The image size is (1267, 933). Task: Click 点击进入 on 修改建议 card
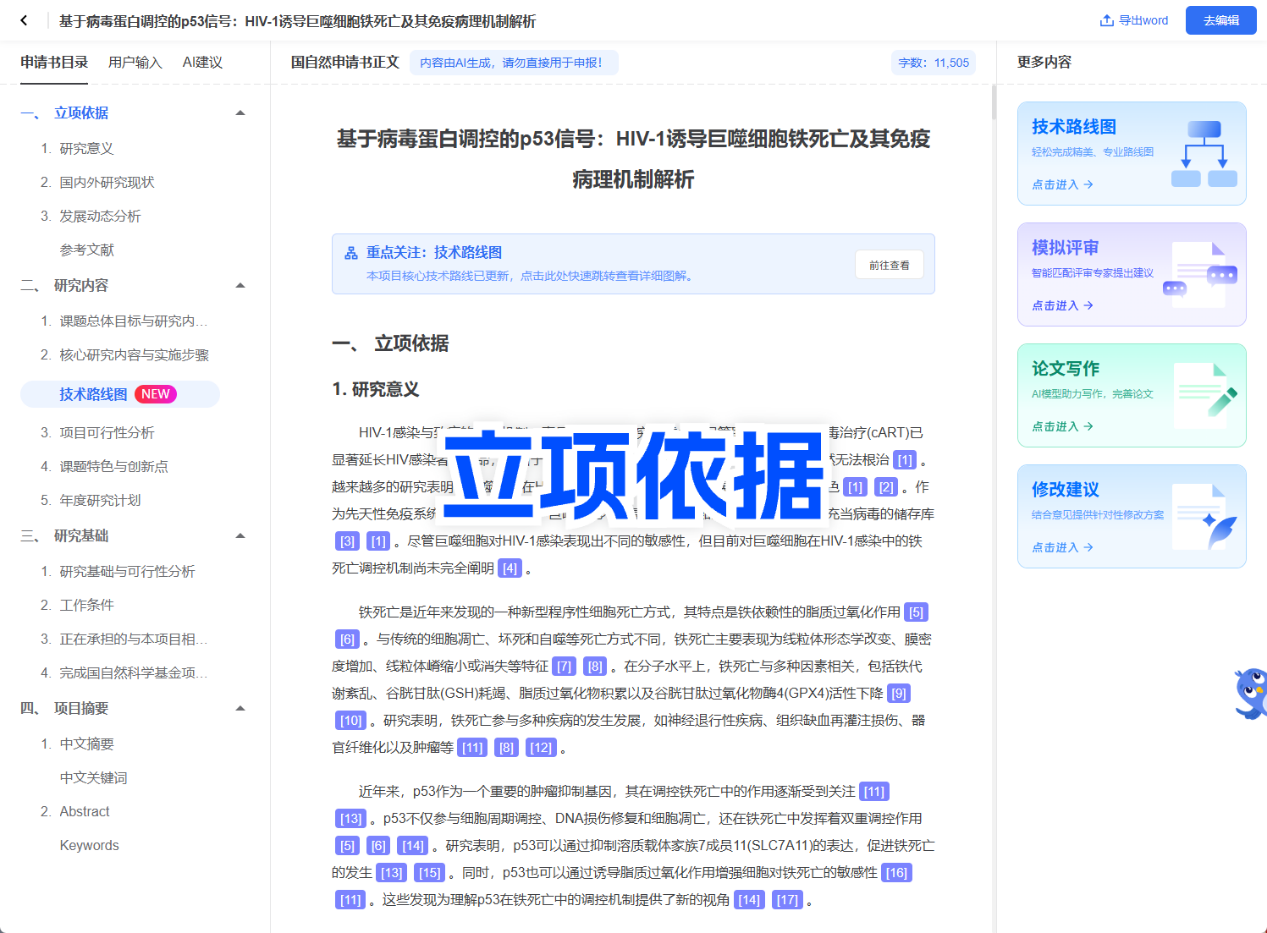click(x=1062, y=547)
